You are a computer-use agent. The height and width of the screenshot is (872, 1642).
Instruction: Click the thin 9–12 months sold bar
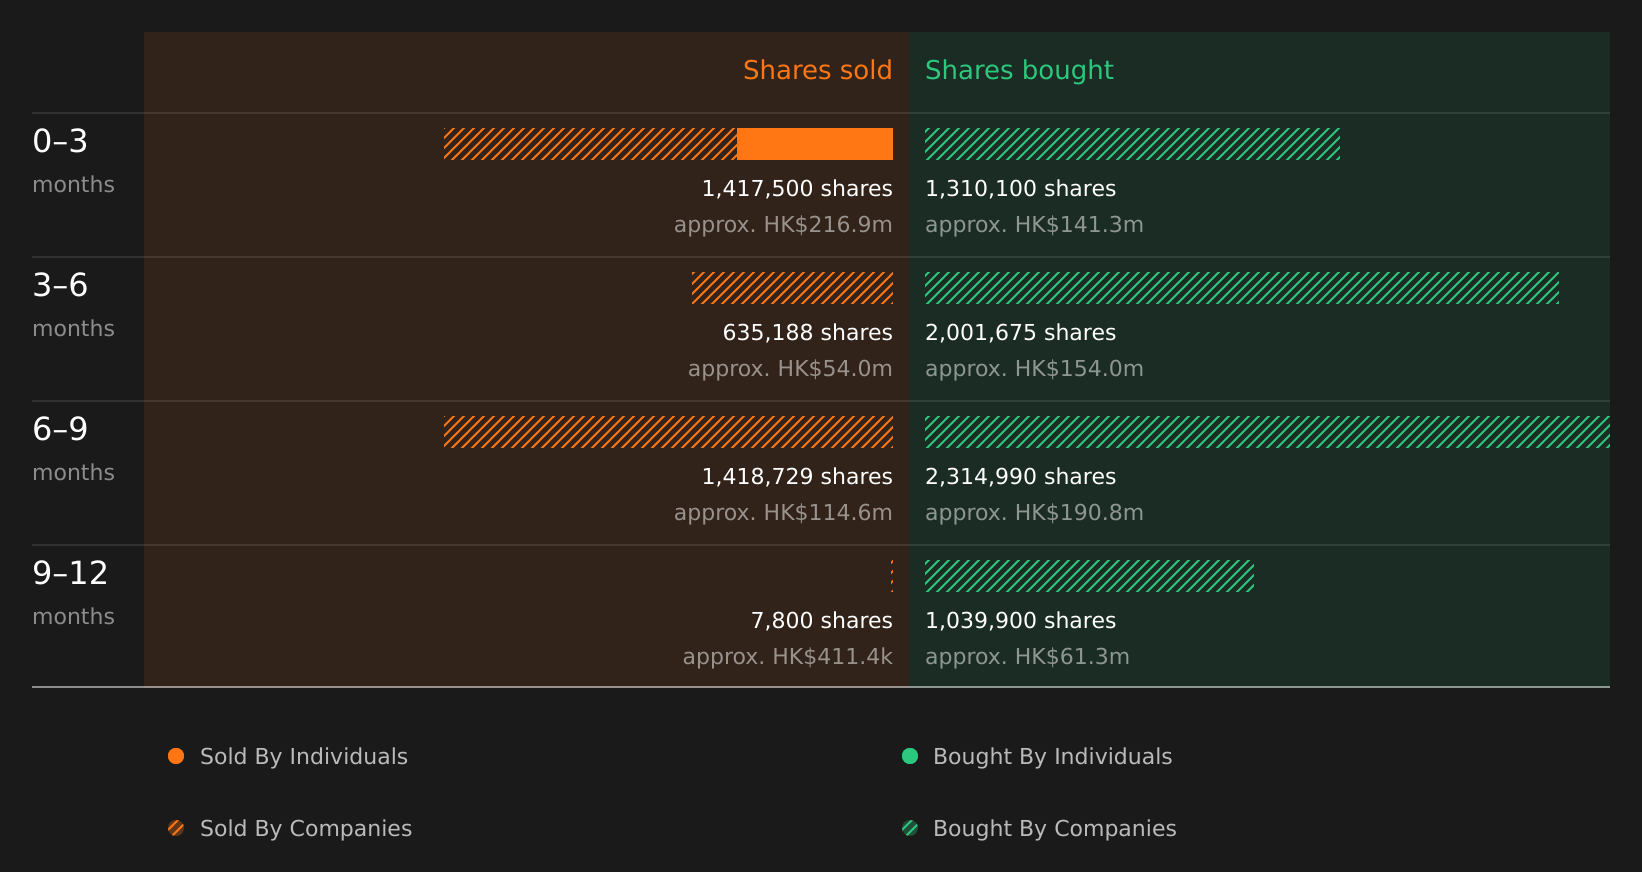892,576
